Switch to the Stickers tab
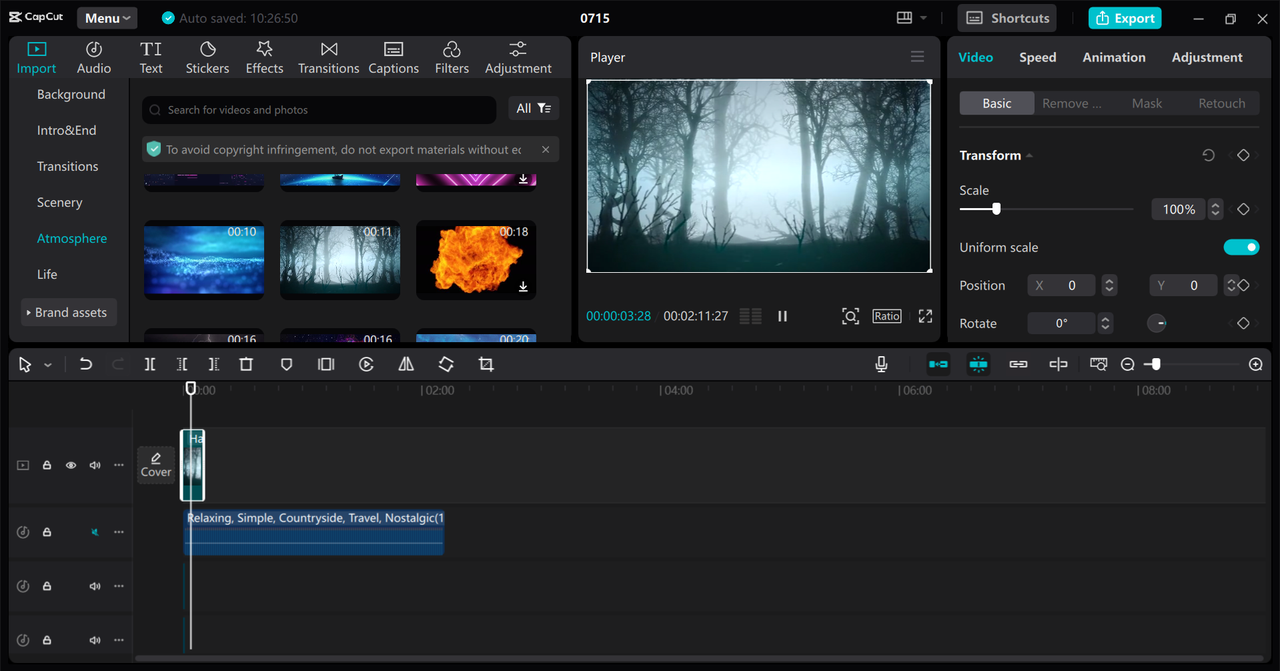1280x671 pixels. 207,58
